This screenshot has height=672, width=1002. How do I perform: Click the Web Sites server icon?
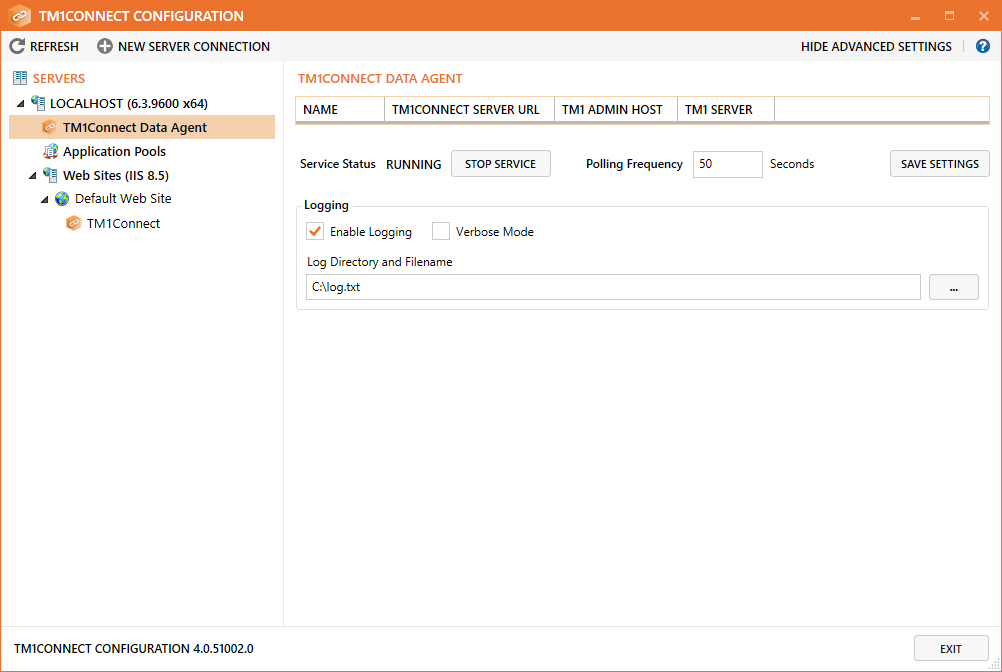(x=50, y=175)
